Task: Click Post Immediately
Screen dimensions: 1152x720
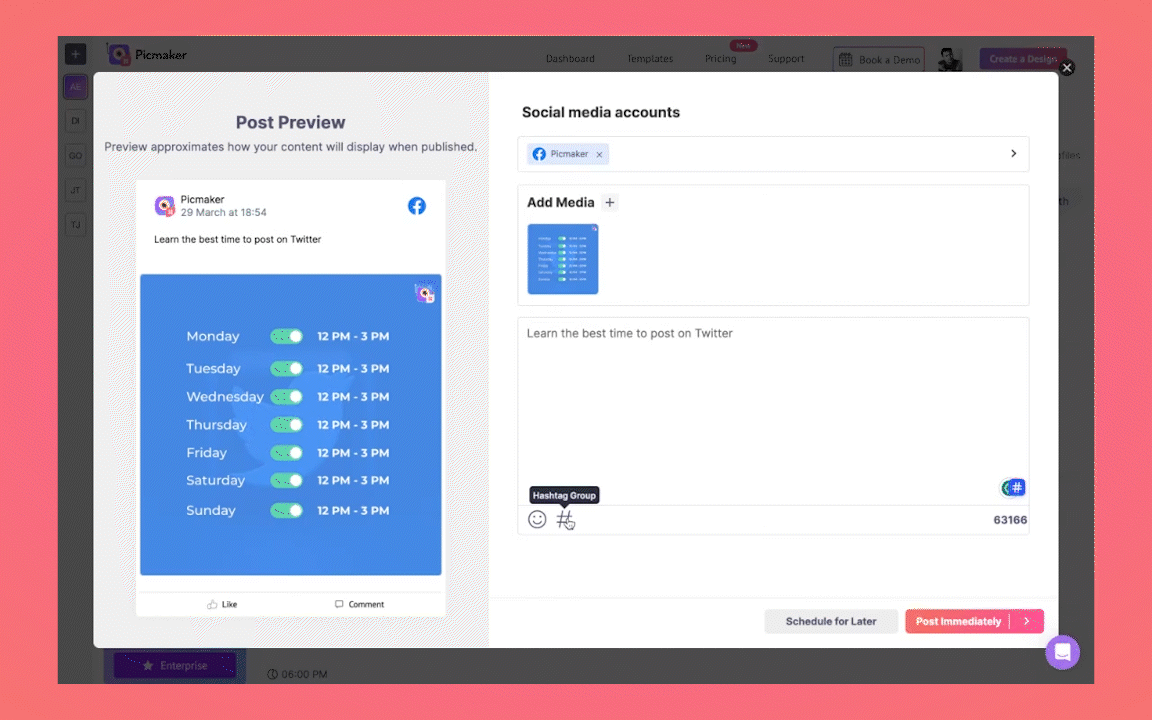Action: (958, 622)
